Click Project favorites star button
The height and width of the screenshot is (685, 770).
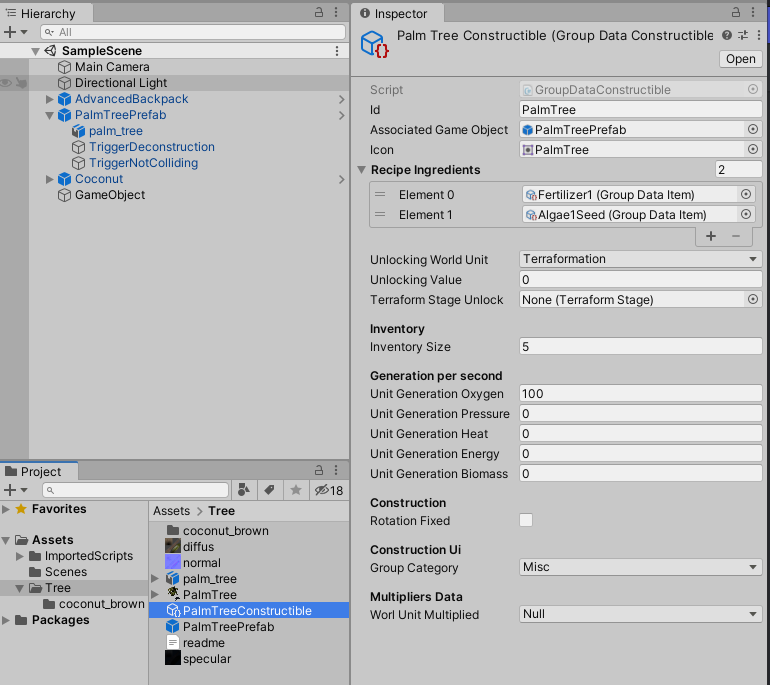[x=296, y=490]
